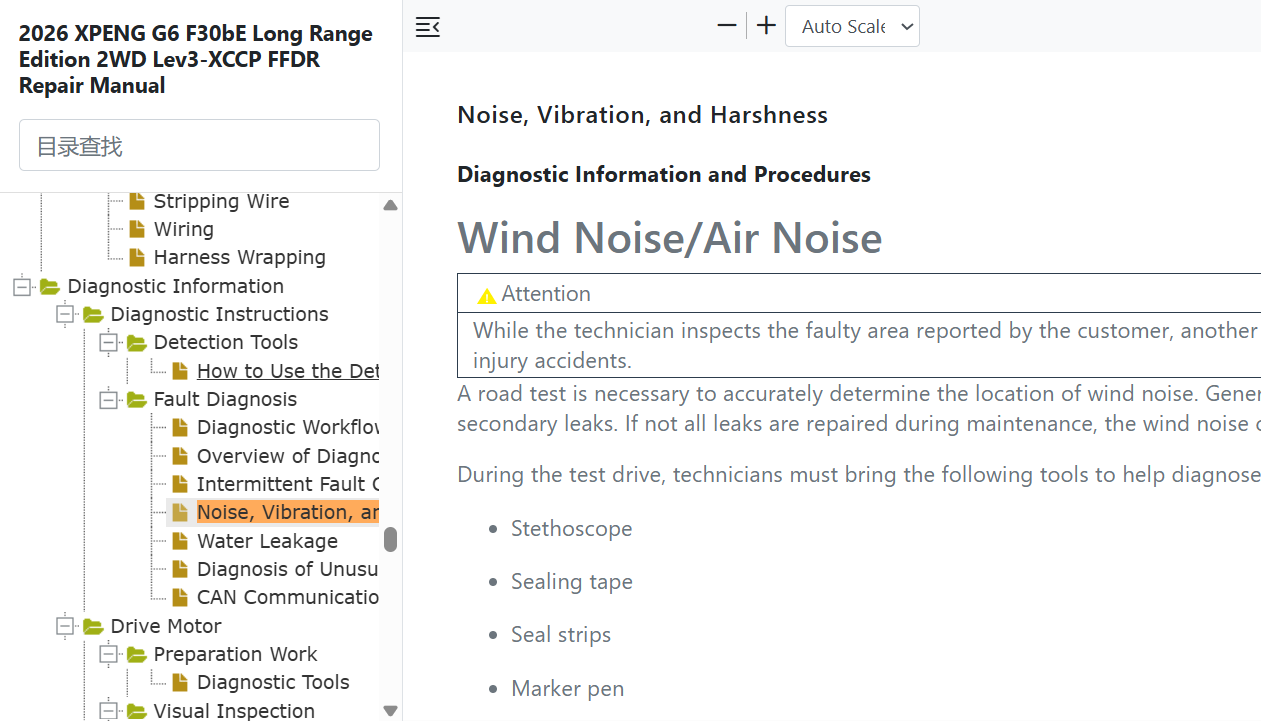Image resolution: width=1261 pixels, height=721 pixels.
Task: Collapse the Visual Inspection node
Action: [x=108, y=711]
